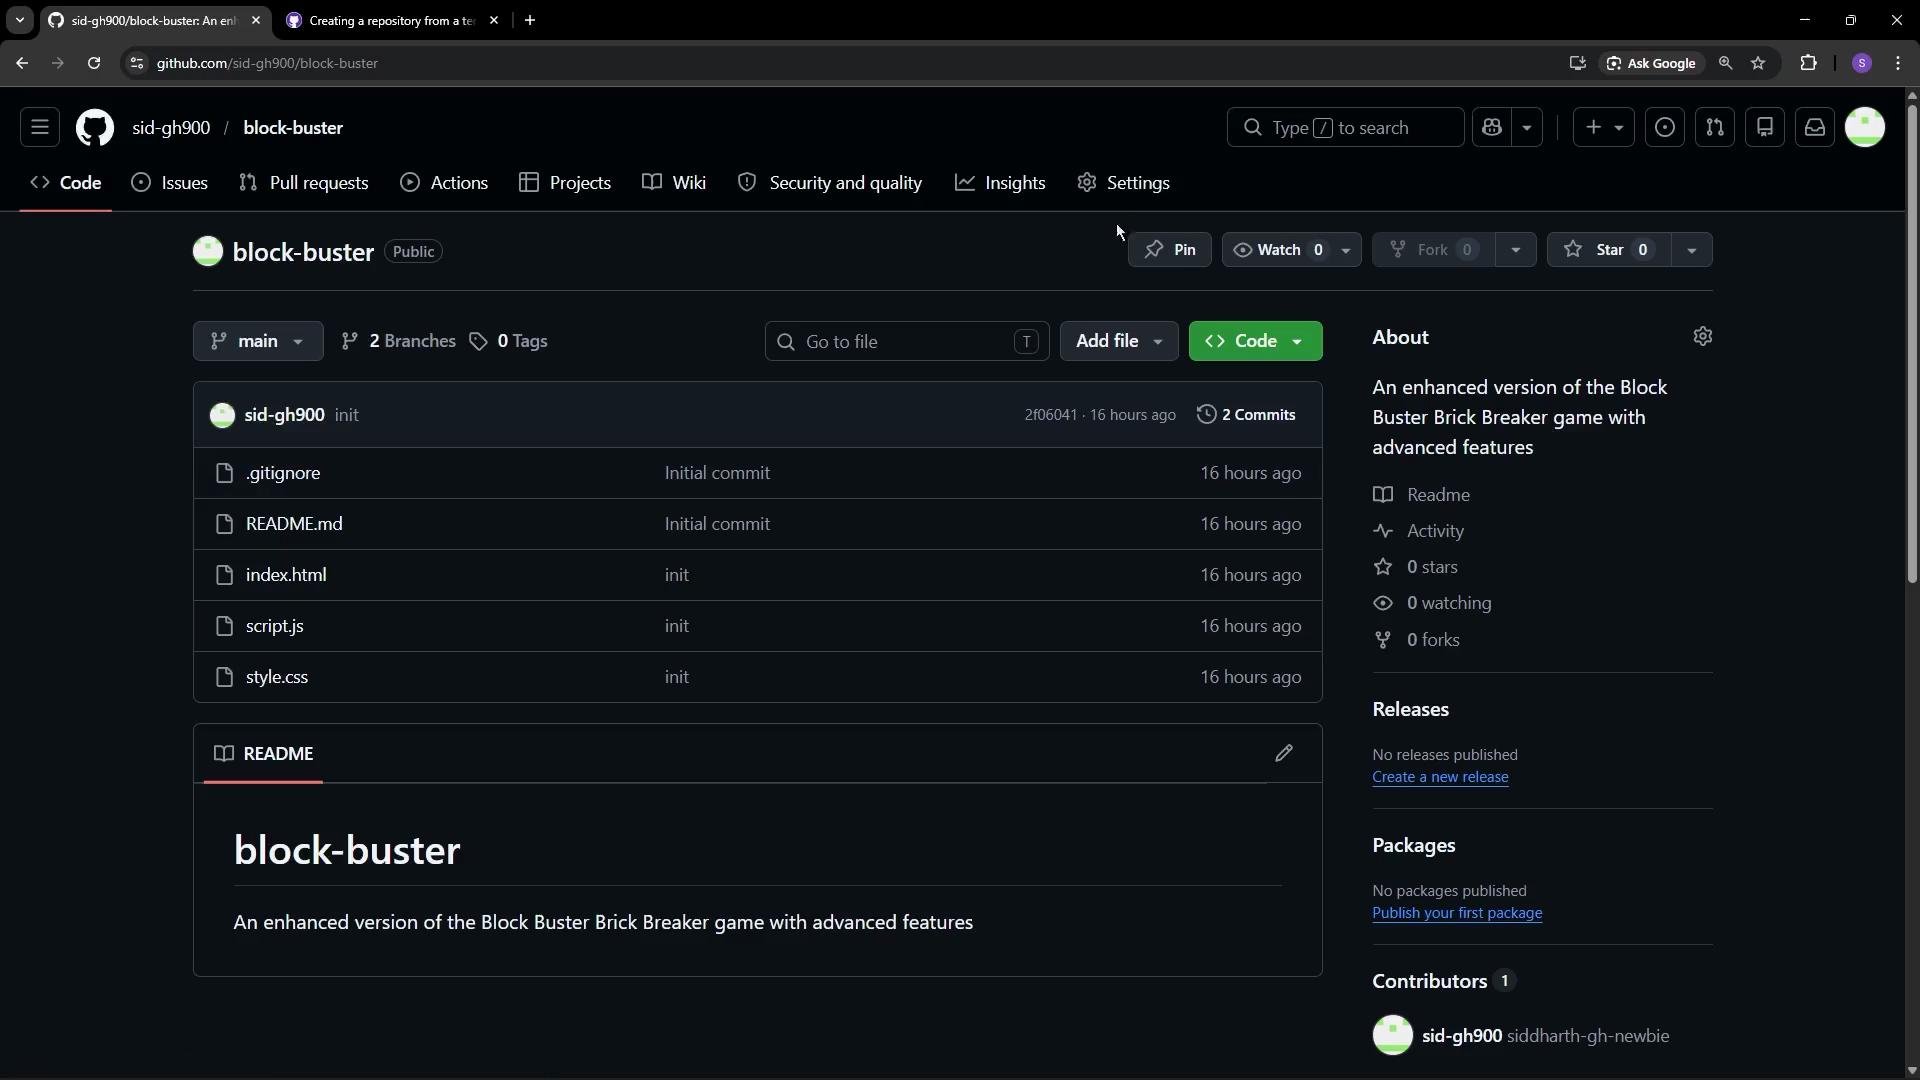1920x1080 pixels.
Task: Edit repository details via About gear icon
Action: tap(1703, 337)
